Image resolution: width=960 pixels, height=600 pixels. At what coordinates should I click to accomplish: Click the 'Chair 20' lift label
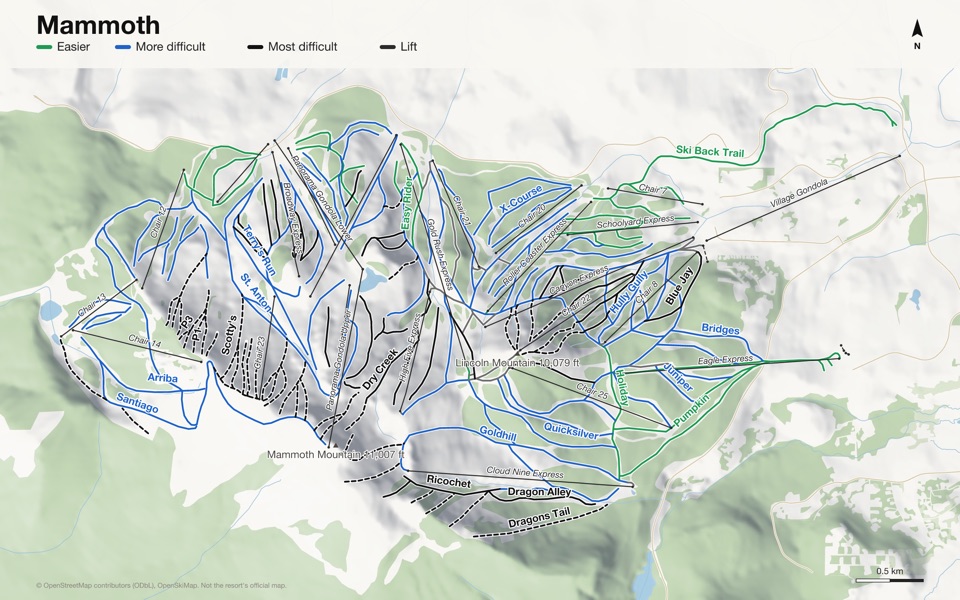531,216
